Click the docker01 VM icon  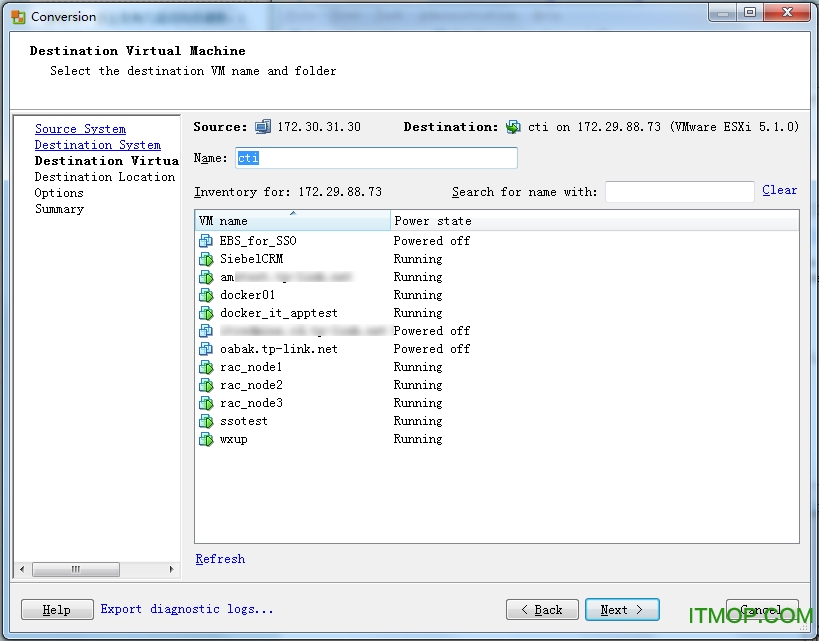click(206, 295)
